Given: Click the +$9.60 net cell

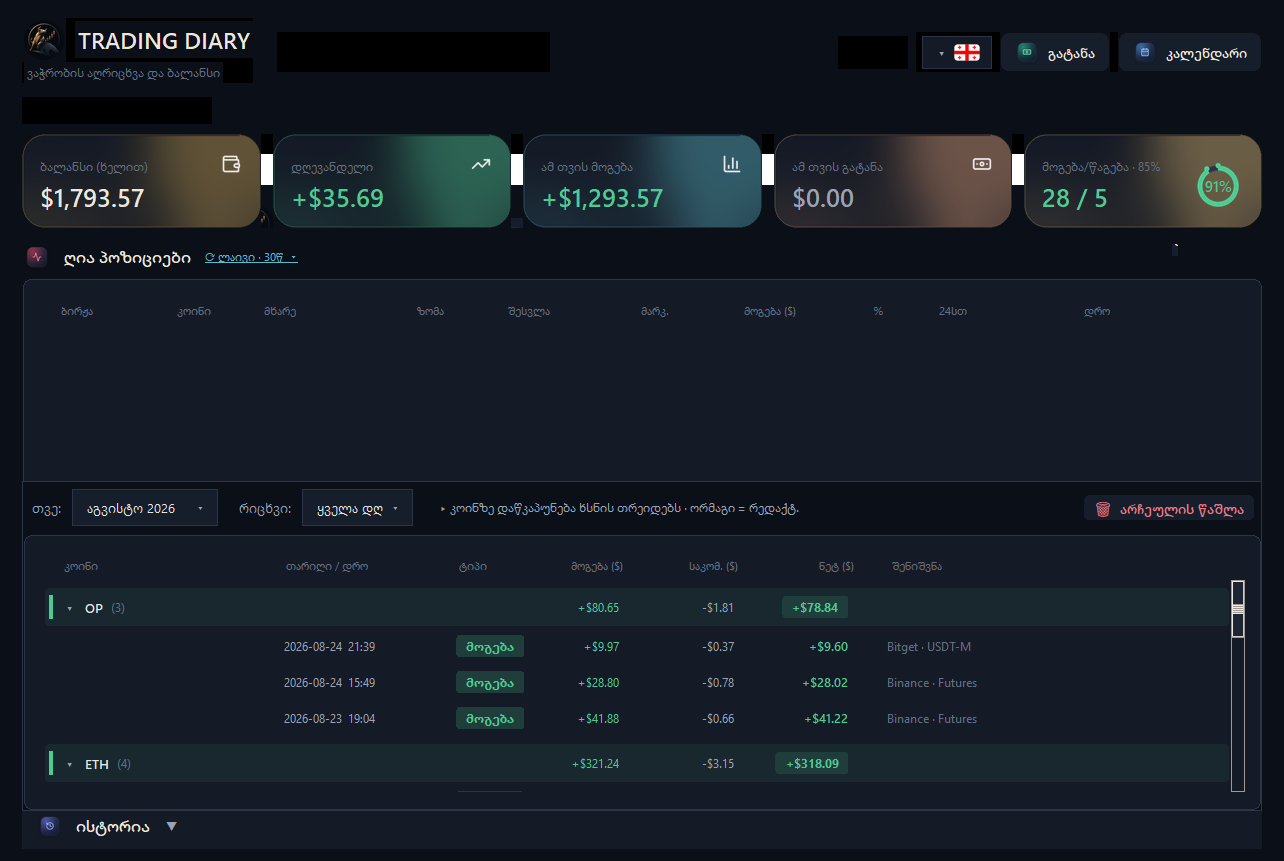Looking at the screenshot, I should (x=829, y=647).
